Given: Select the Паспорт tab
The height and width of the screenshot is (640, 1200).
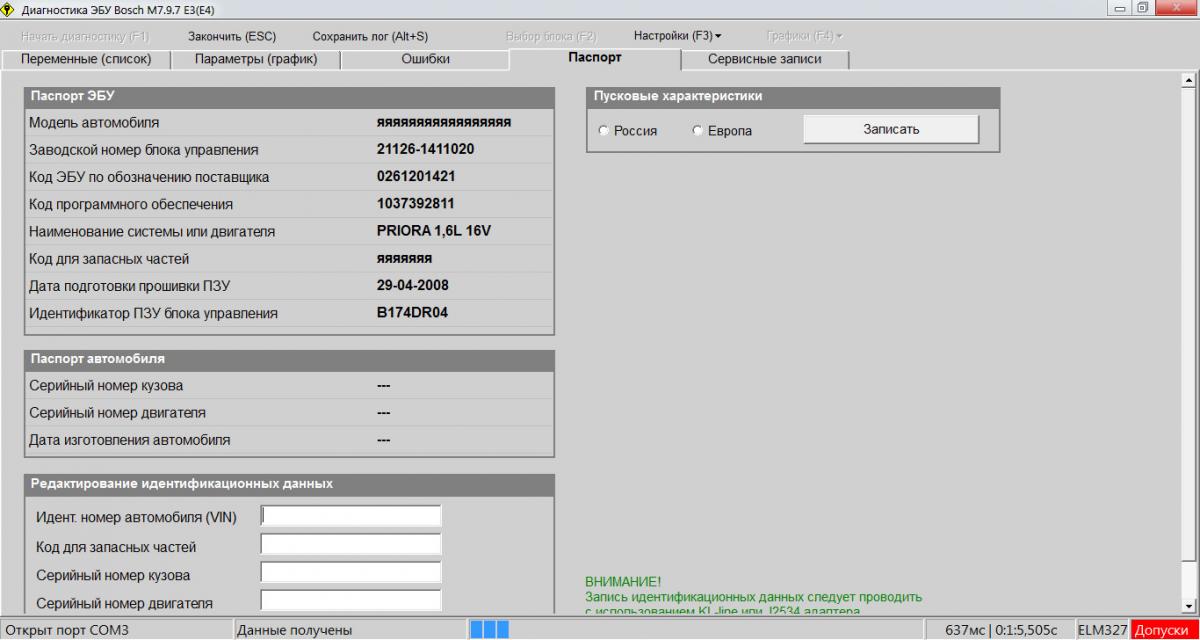Looking at the screenshot, I should [595, 59].
